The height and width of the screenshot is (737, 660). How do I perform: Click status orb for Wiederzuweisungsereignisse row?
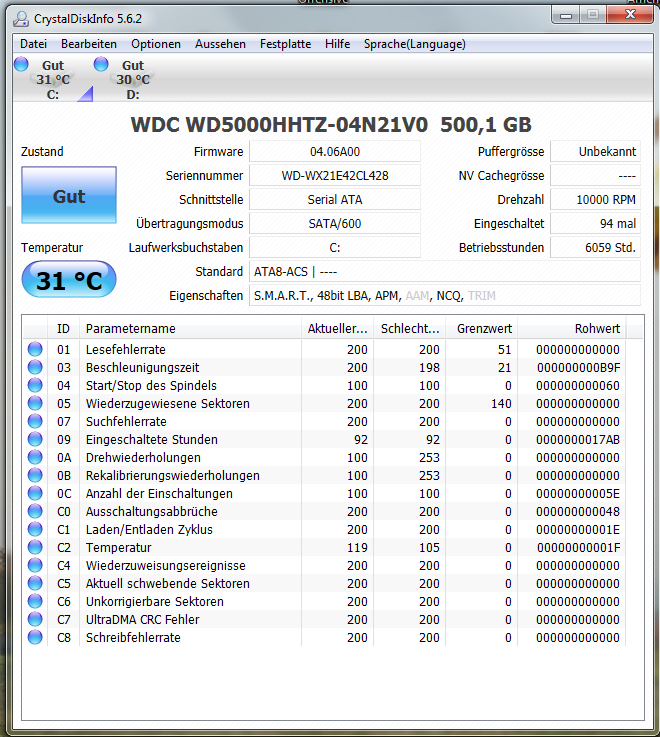[35, 565]
